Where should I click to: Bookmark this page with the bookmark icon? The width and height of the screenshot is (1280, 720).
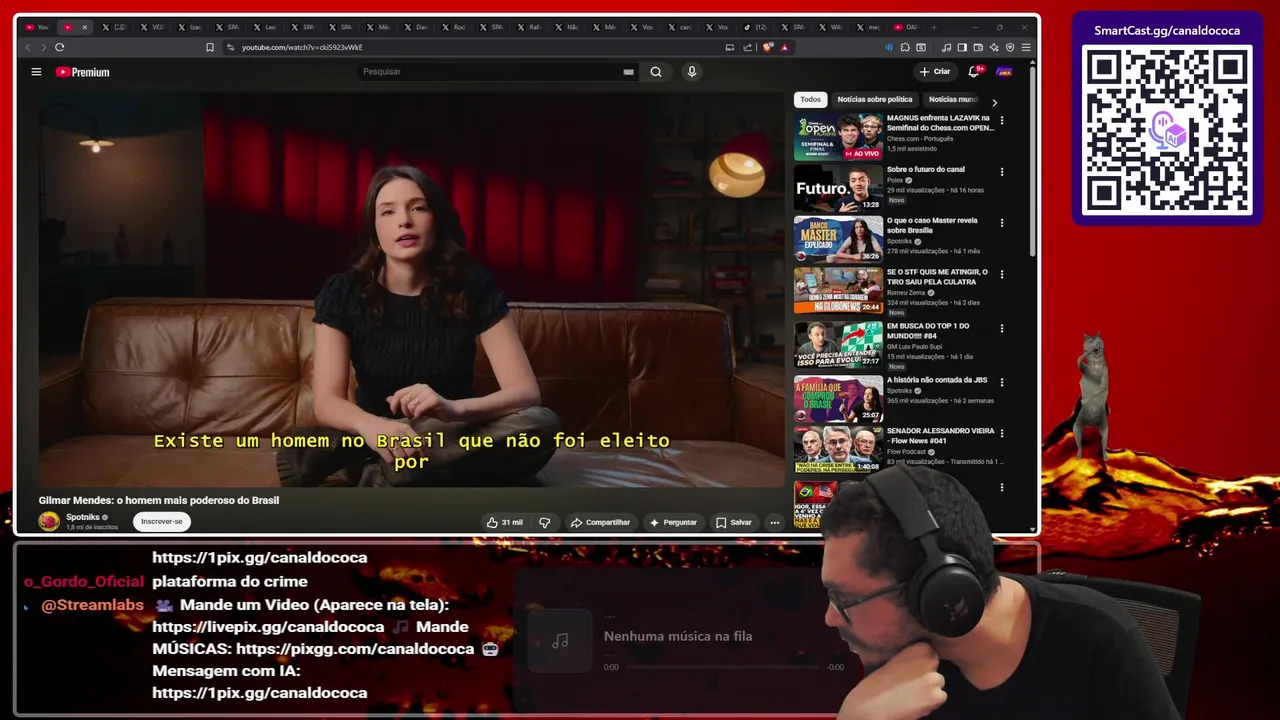point(210,47)
